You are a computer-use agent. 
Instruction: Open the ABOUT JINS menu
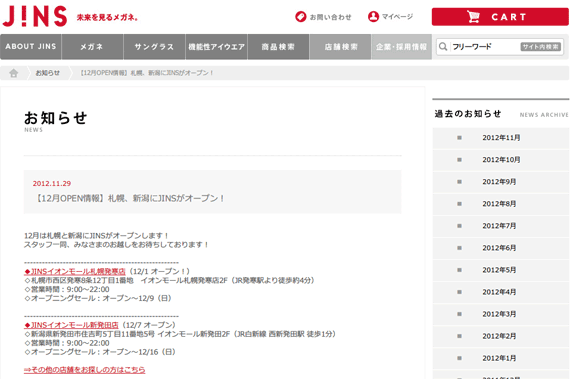(31, 47)
